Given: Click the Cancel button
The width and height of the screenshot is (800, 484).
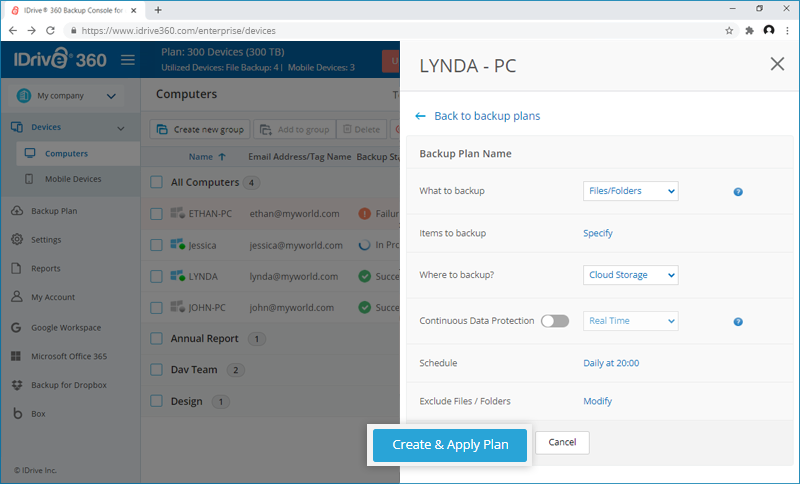Looking at the screenshot, I should coord(562,442).
